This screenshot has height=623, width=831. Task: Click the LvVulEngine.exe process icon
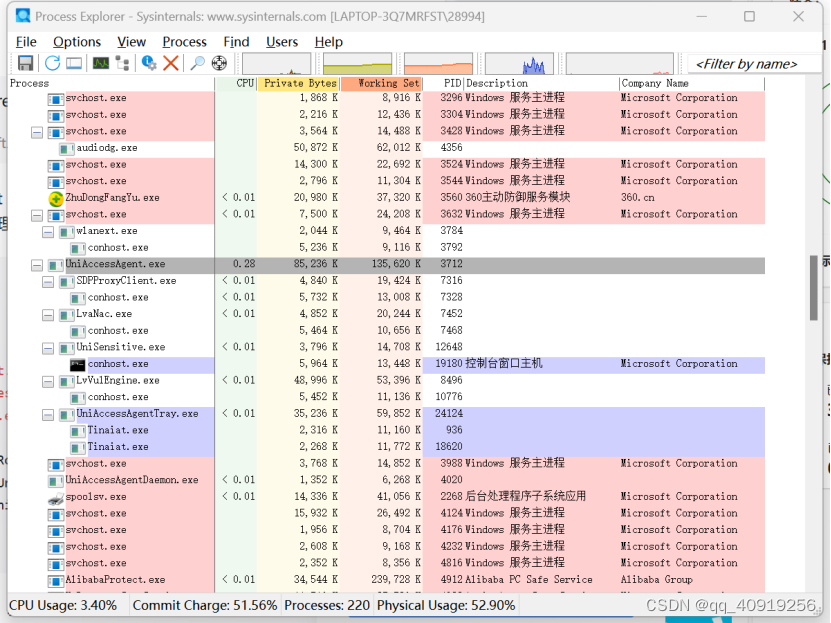pos(67,381)
